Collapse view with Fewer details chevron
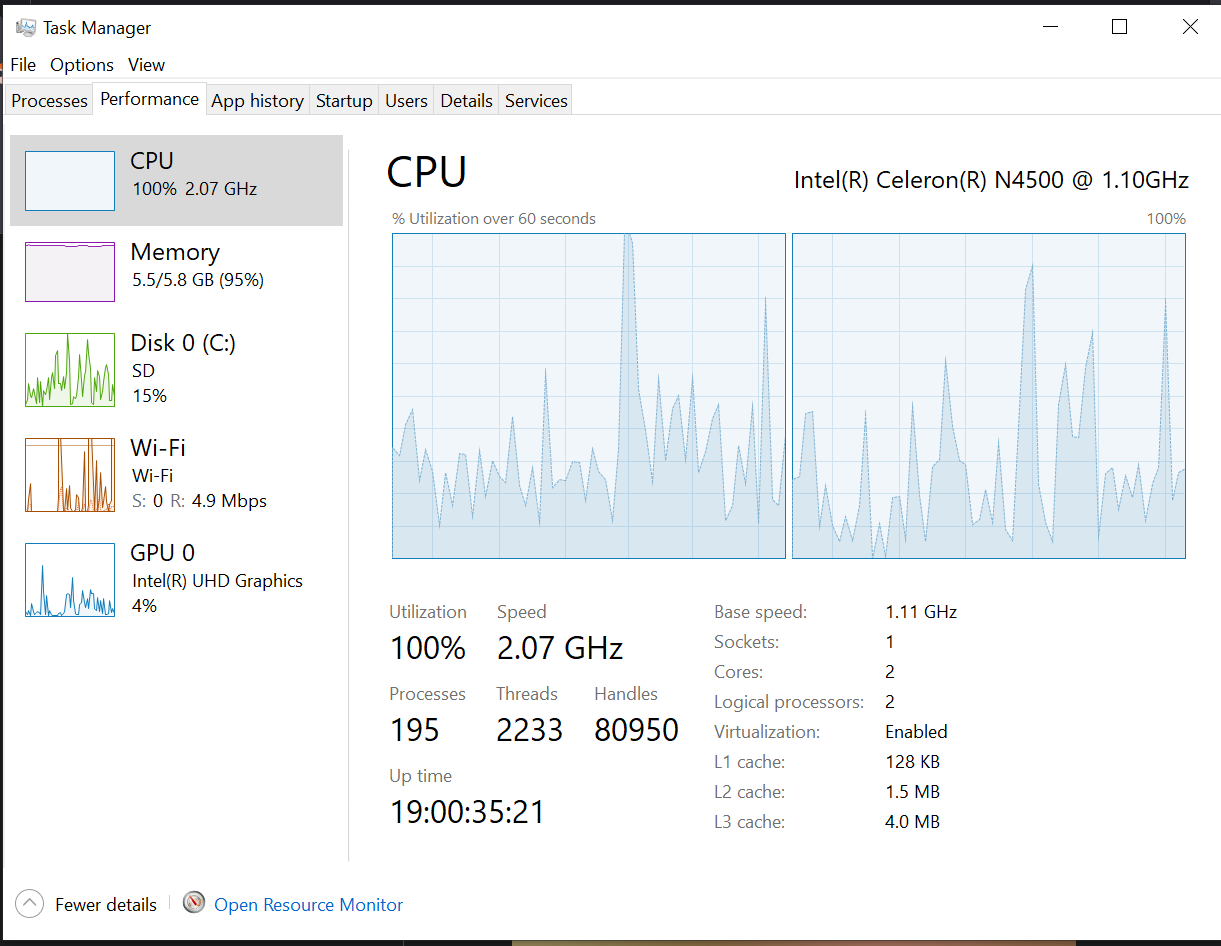Screen dimensions: 1221x946 (x=30, y=904)
